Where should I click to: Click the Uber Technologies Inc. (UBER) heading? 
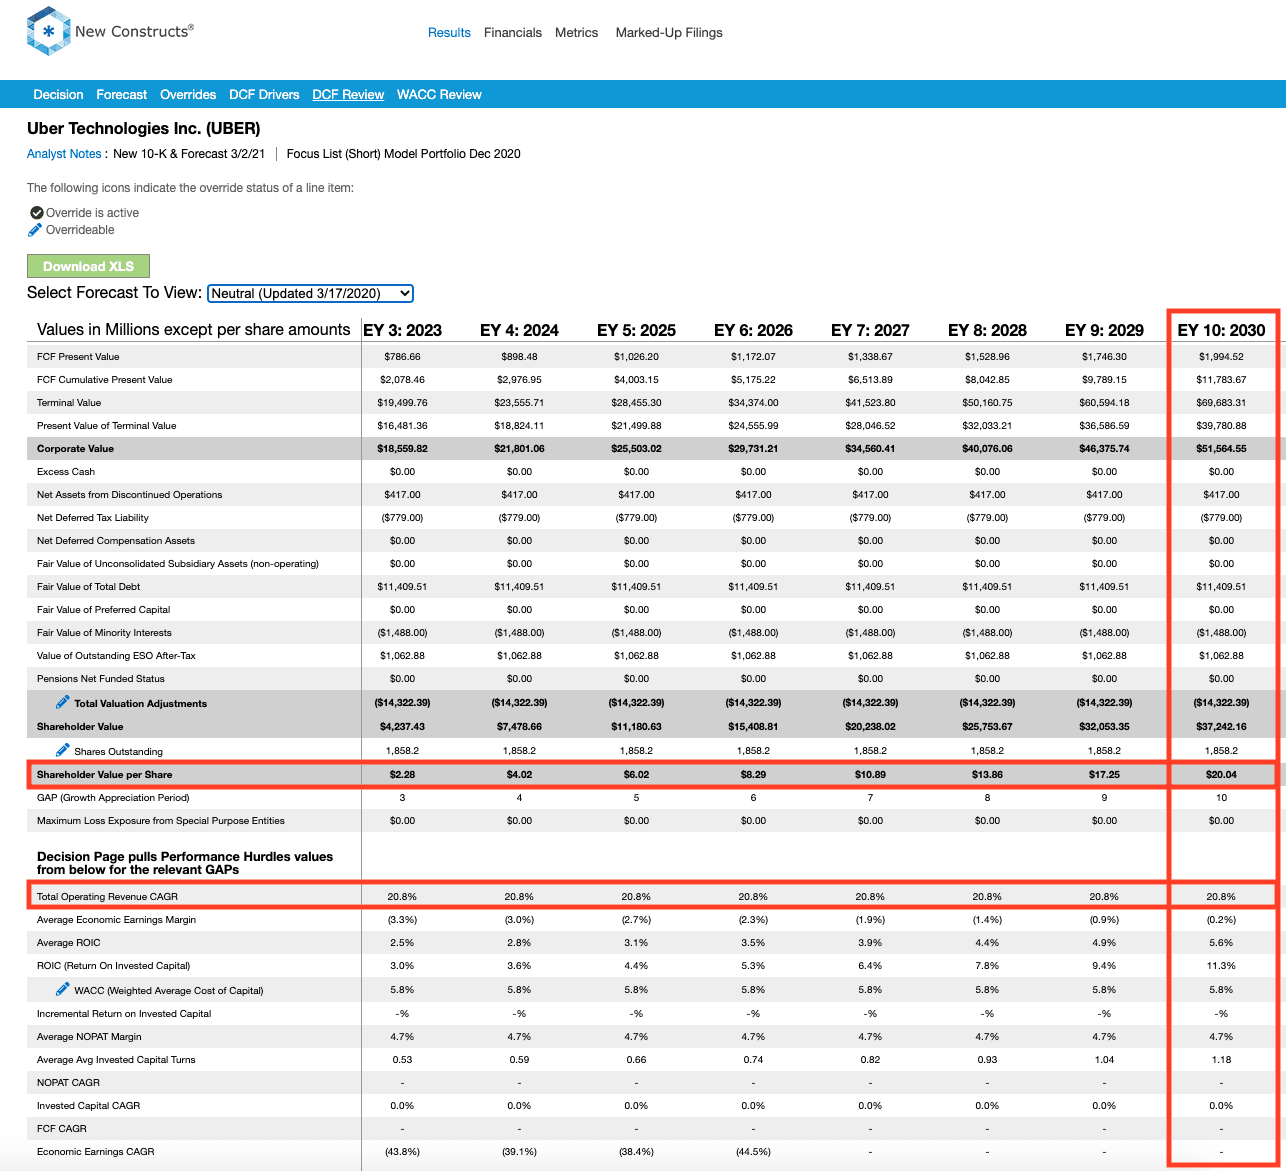tap(143, 129)
